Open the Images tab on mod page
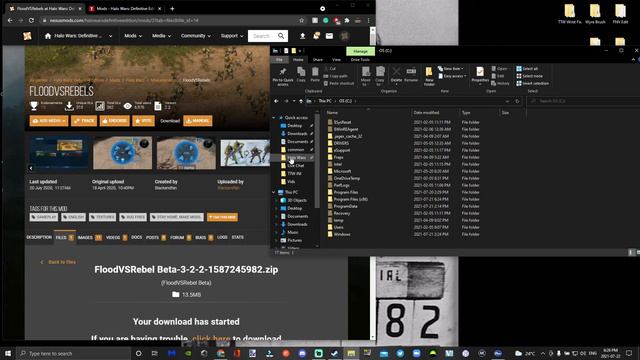 coord(89,238)
